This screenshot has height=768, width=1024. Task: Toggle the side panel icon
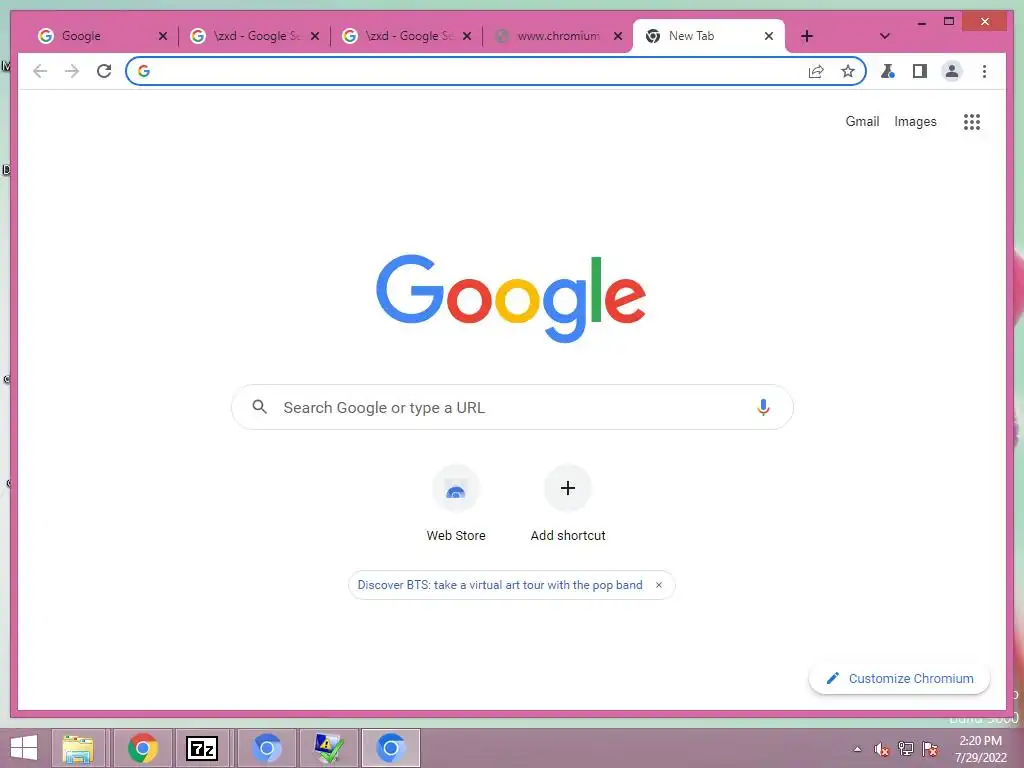(920, 71)
